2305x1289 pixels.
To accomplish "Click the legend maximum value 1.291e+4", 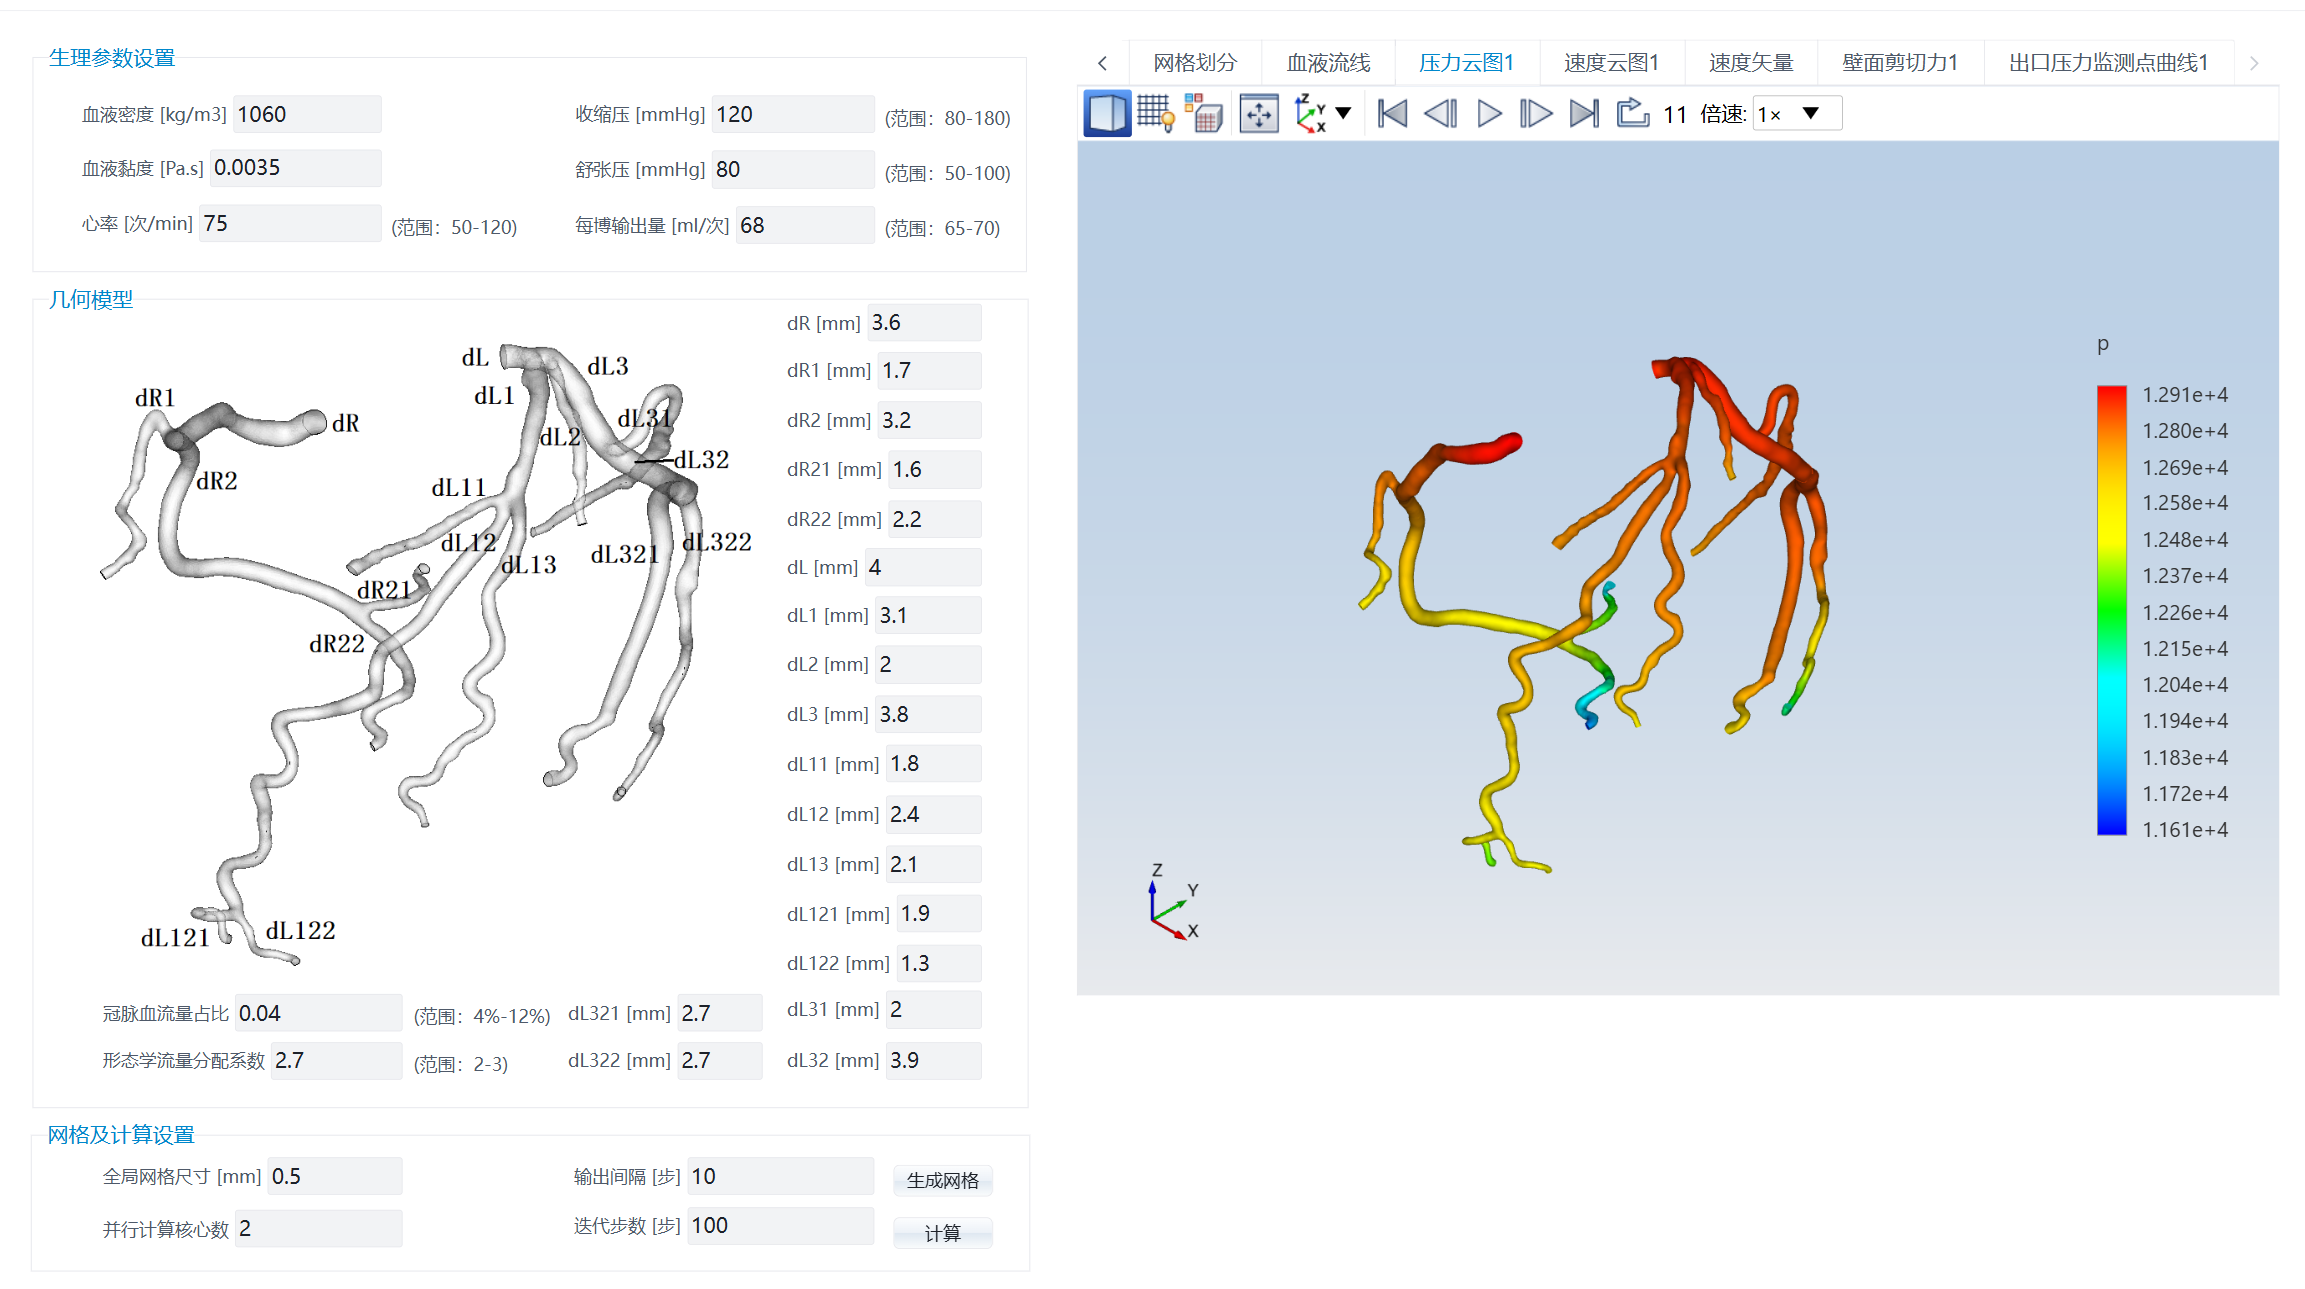I will click(2185, 396).
